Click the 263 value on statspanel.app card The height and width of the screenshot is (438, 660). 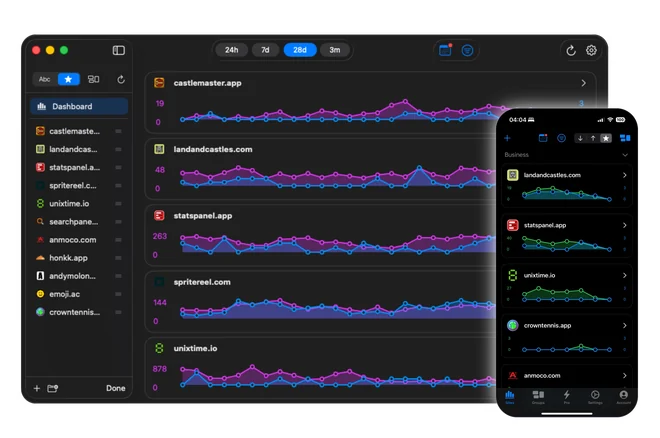(x=160, y=236)
